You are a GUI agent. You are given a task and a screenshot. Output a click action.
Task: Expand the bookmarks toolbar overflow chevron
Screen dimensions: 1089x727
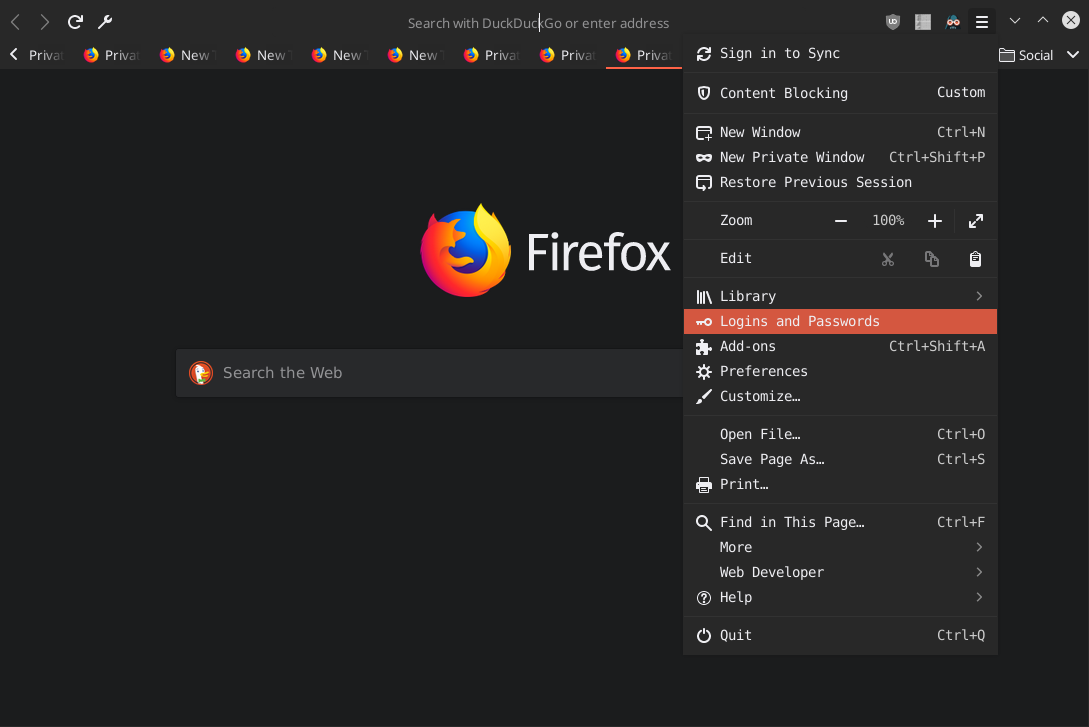coord(1073,55)
